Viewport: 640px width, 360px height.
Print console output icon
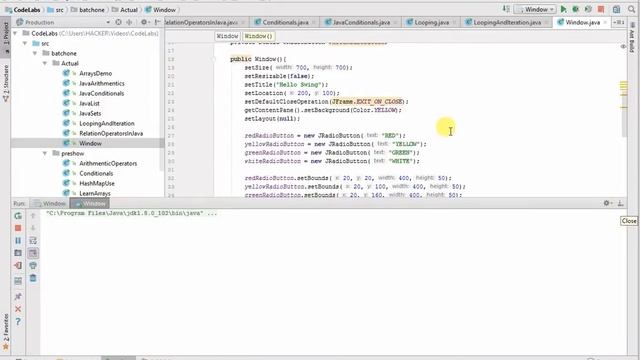click(x=33, y=266)
